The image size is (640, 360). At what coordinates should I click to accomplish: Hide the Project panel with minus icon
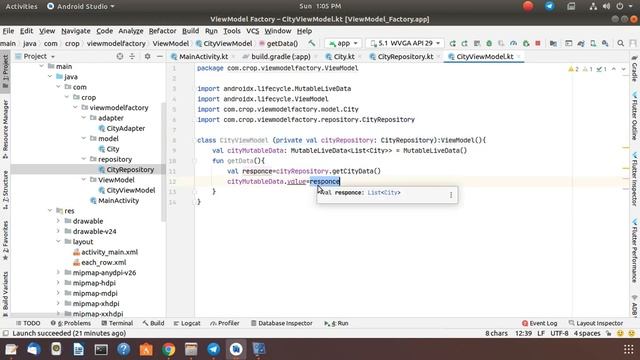click(160, 56)
